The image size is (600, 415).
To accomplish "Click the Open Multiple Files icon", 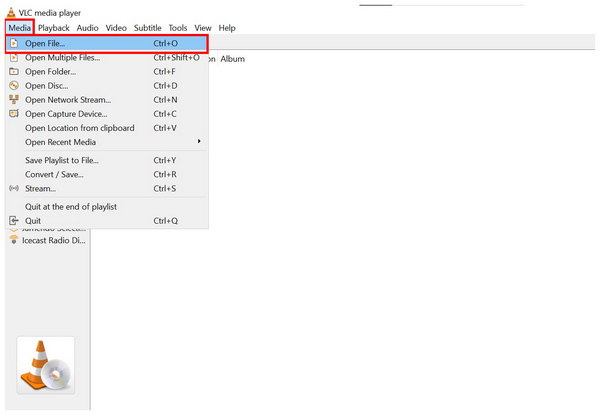I will pos(14,57).
